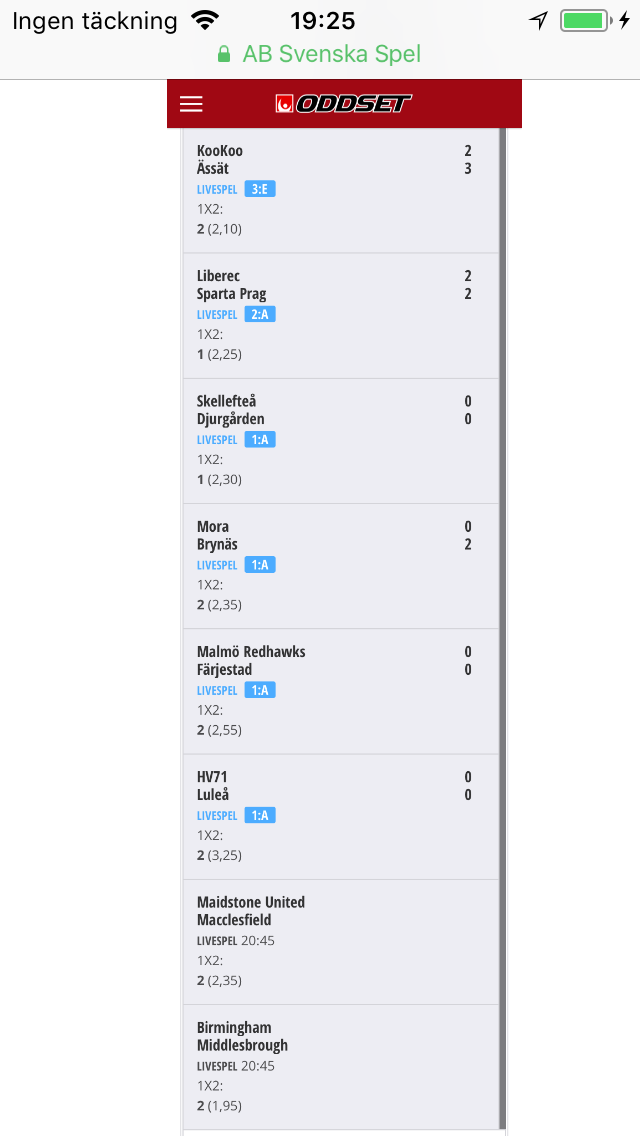
Task: Tap the 3:E period badge for KooKoo
Action: click(260, 190)
